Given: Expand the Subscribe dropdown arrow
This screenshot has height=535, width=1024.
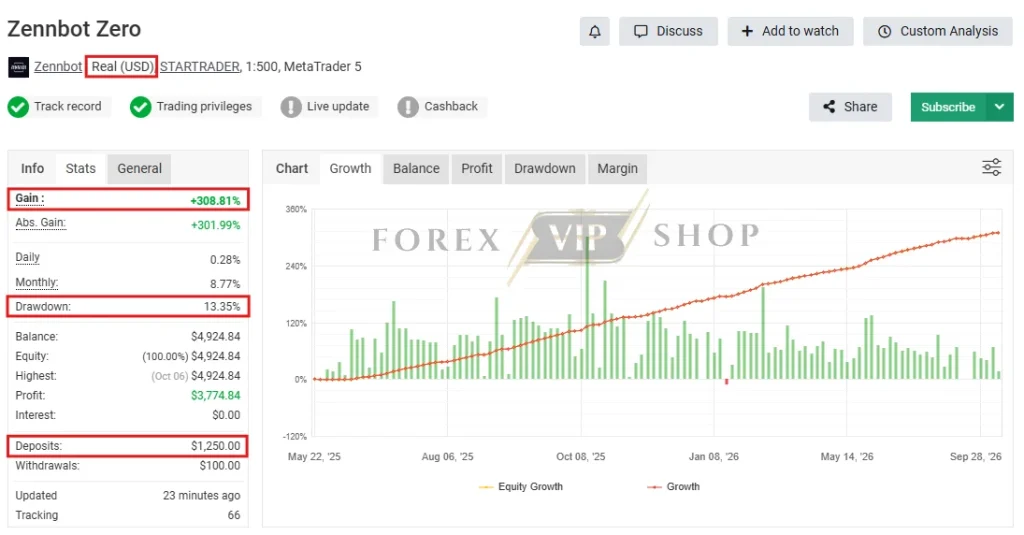Looking at the screenshot, I should tap(1000, 107).
